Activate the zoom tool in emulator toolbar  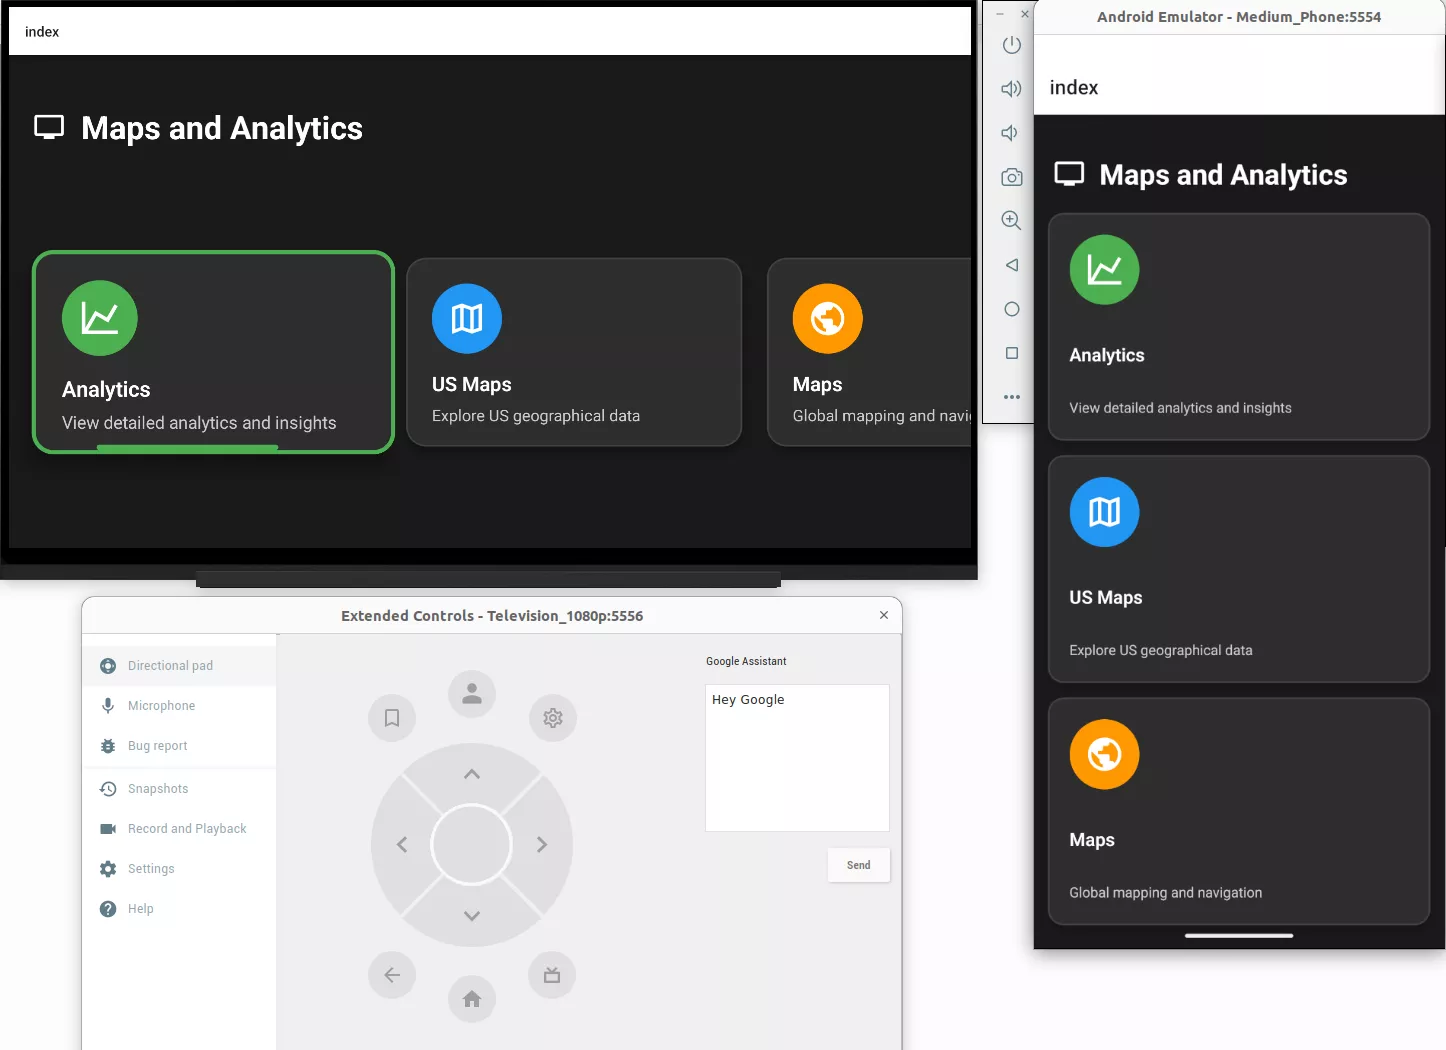pos(1010,220)
